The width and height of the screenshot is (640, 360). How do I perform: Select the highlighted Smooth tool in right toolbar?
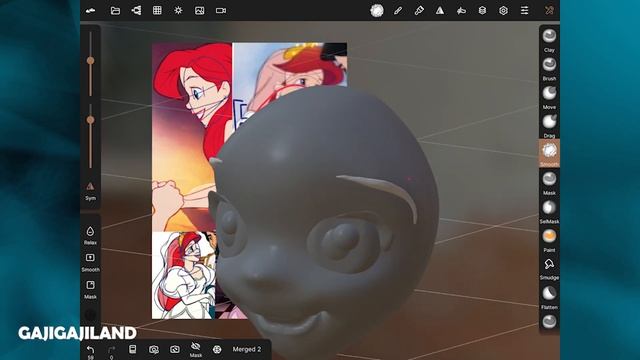click(x=549, y=153)
